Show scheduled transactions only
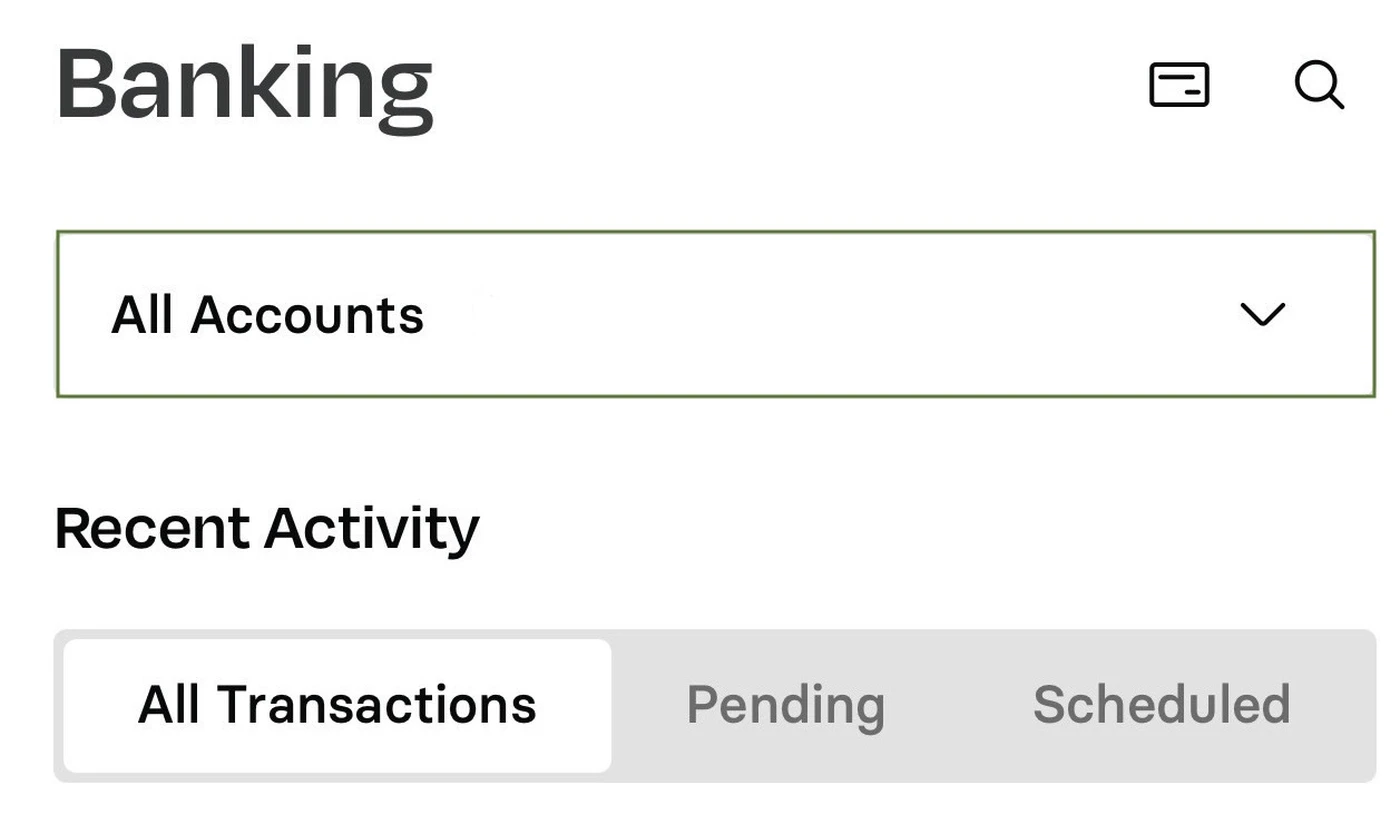 click(1161, 705)
